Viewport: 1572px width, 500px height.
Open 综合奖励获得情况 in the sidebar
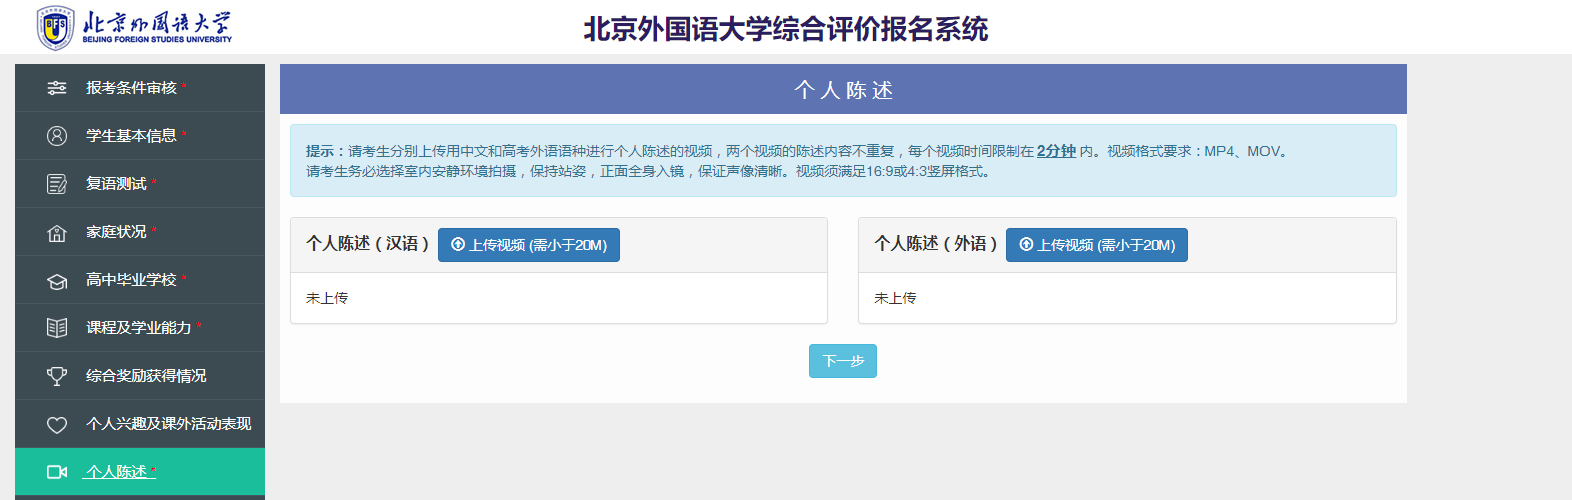(x=140, y=376)
